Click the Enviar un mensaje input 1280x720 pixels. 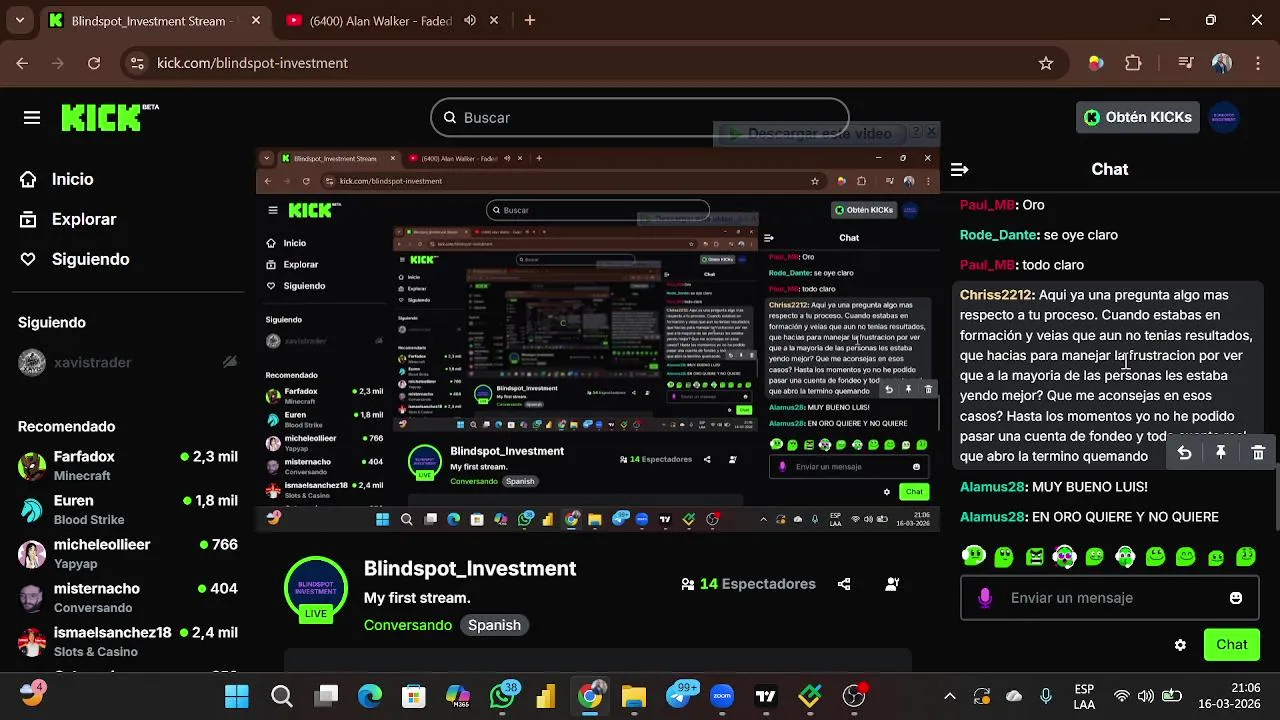tap(1108, 598)
